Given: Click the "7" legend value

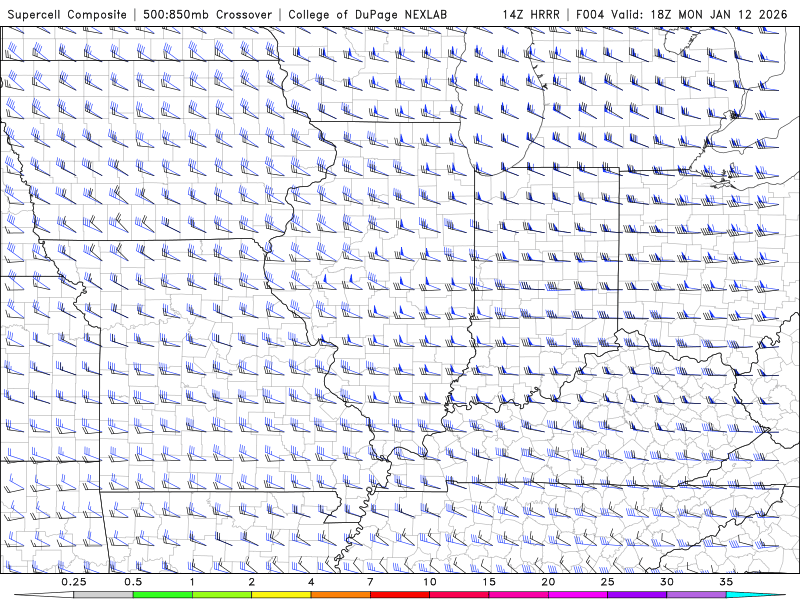Looking at the screenshot, I should tap(370, 582).
